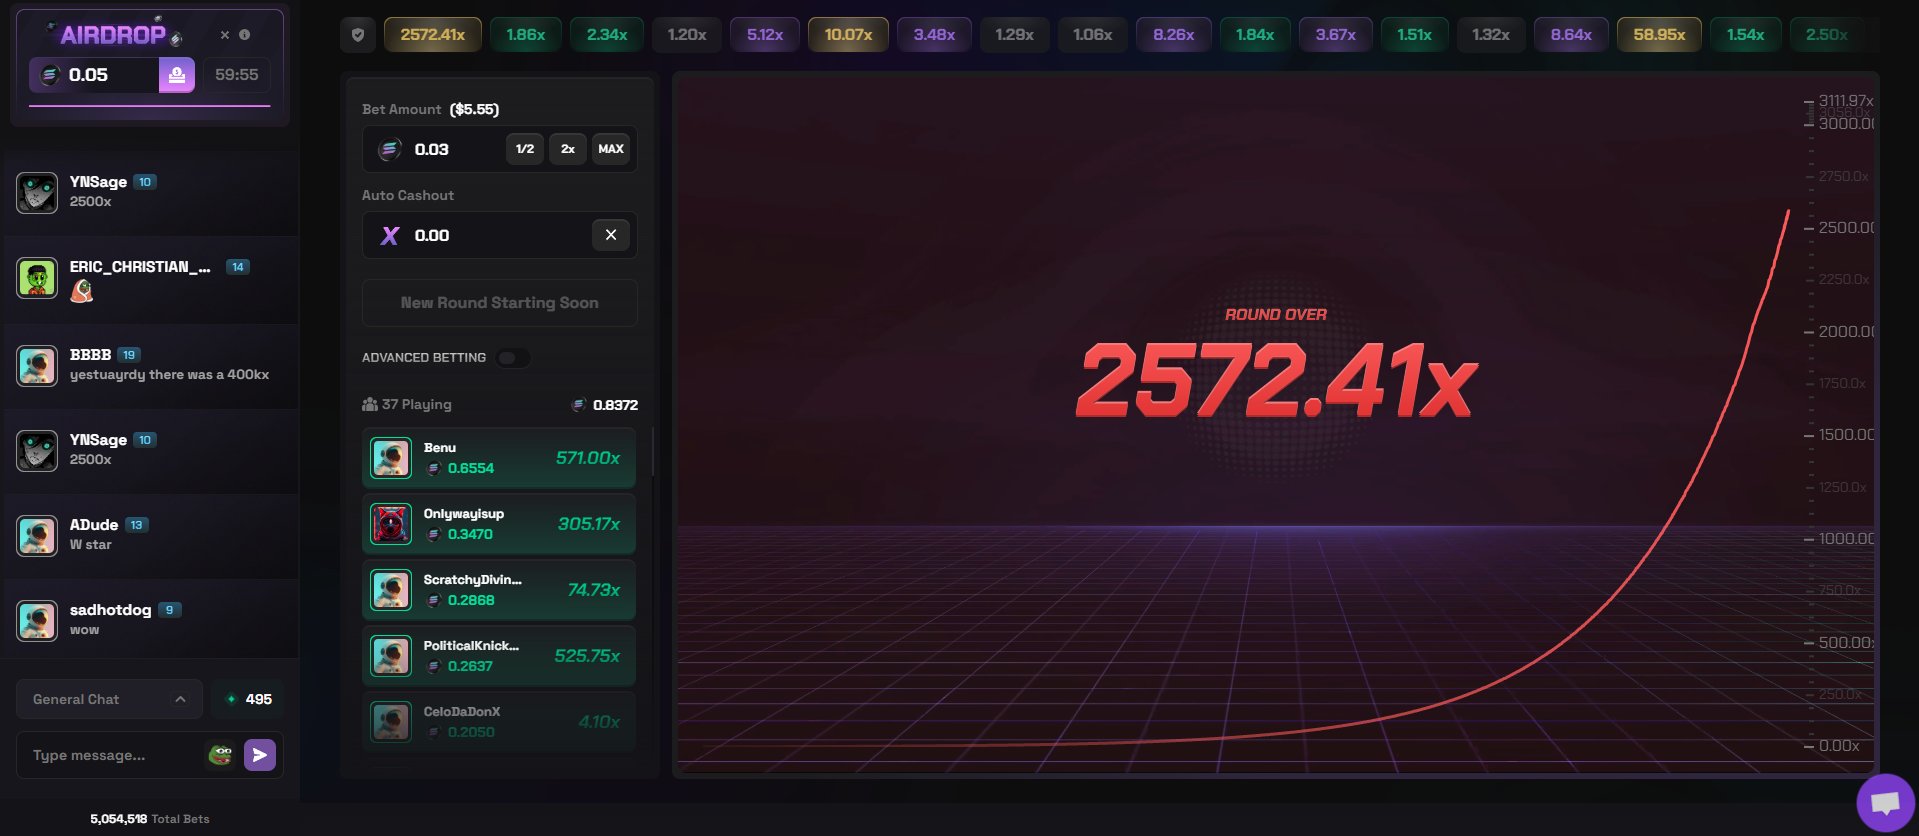Viewport: 1919px width, 836px height.
Task: Toggle Advanced Betting switch
Action: pyautogui.click(x=513, y=358)
